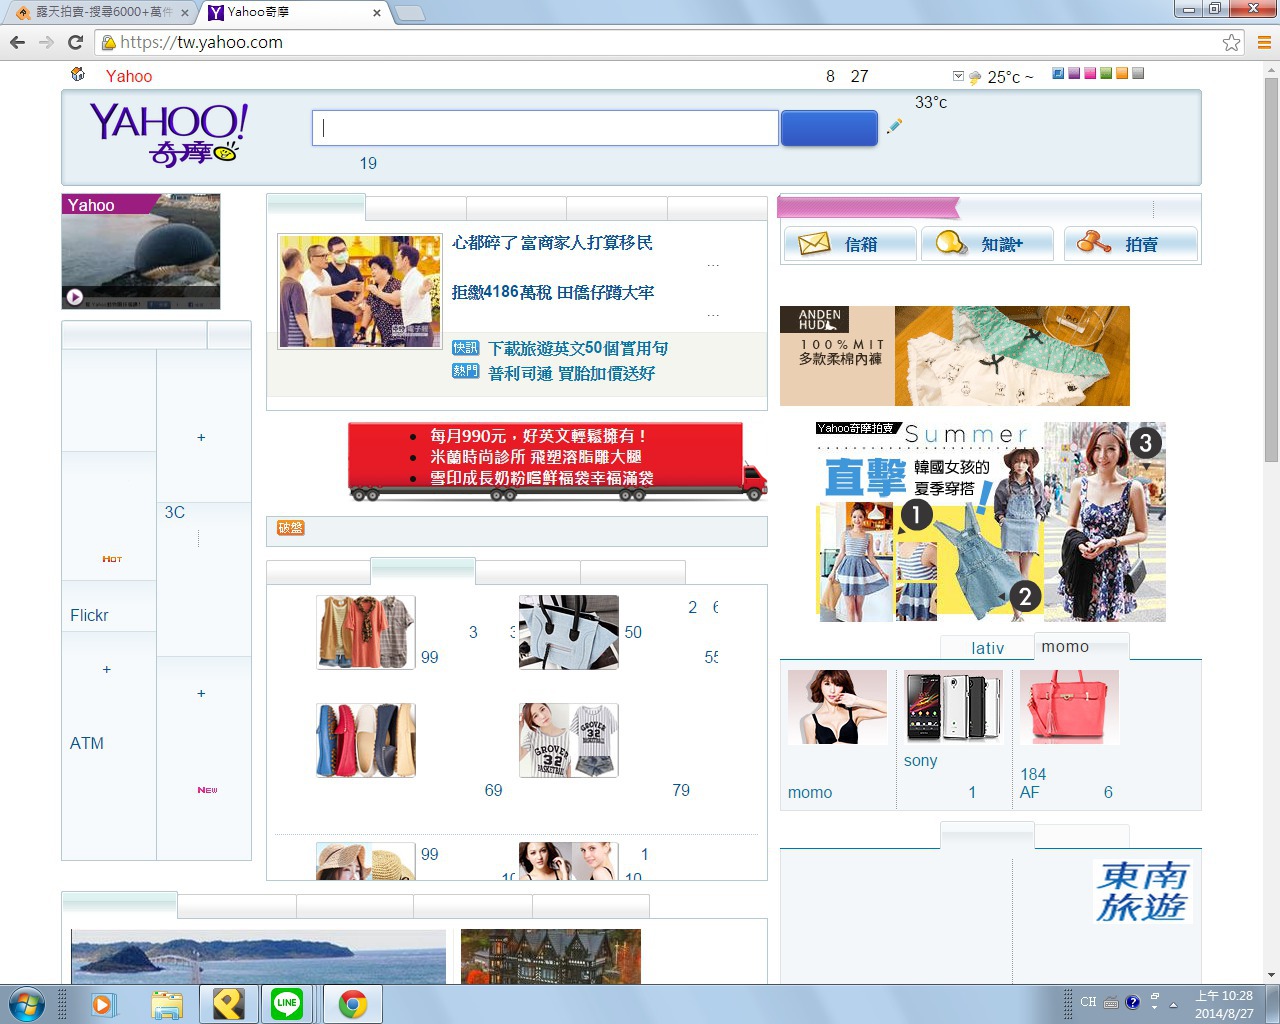Open the Windows Start menu
This screenshot has width=1280, height=1024.
tap(26, 1004)
